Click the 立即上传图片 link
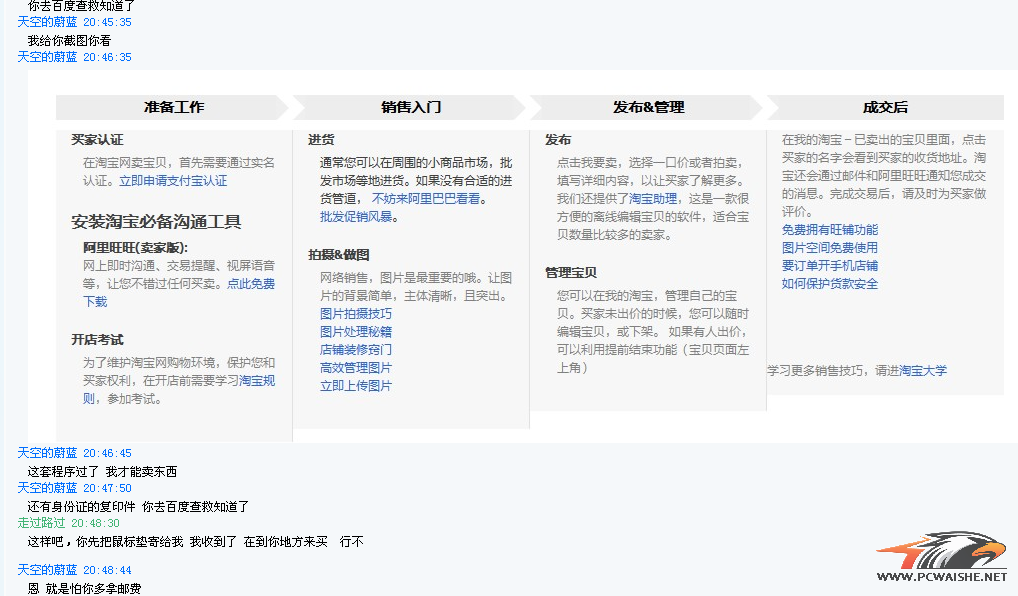 click(356, 386)
